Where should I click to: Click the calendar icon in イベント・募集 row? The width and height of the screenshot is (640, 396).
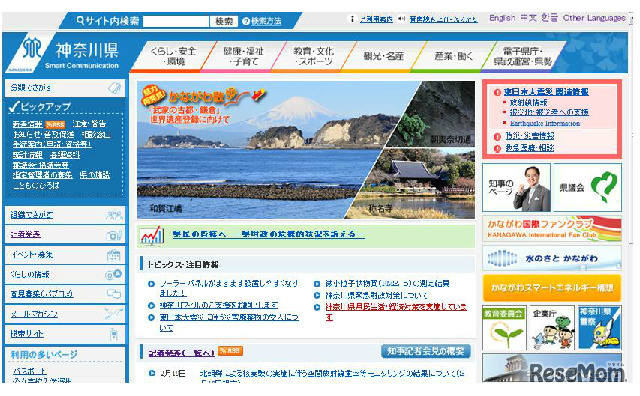click(x=113, y=255)
